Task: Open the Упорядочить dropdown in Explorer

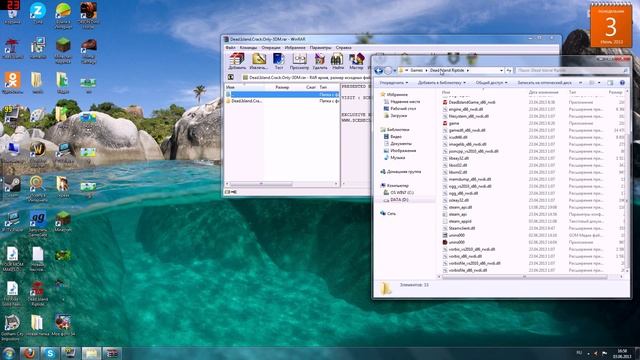Action: click(393, 83)
